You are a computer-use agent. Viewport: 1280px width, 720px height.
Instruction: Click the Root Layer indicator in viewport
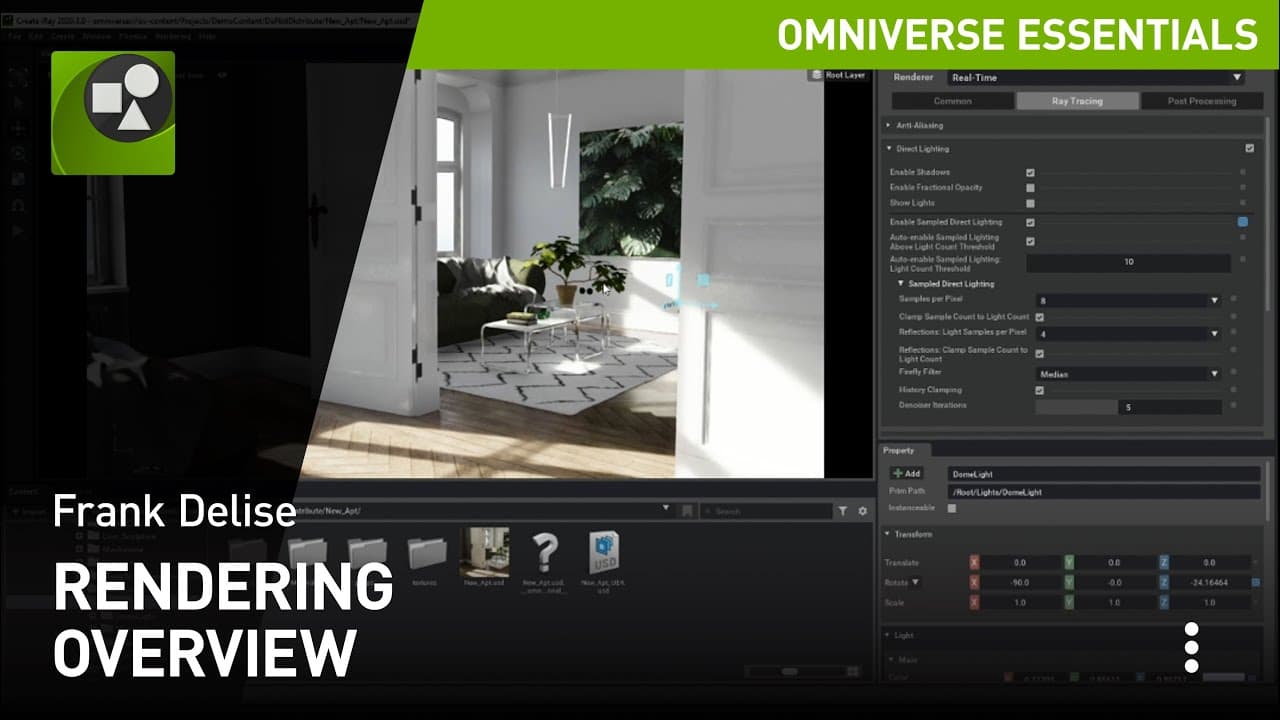point(839,75)
